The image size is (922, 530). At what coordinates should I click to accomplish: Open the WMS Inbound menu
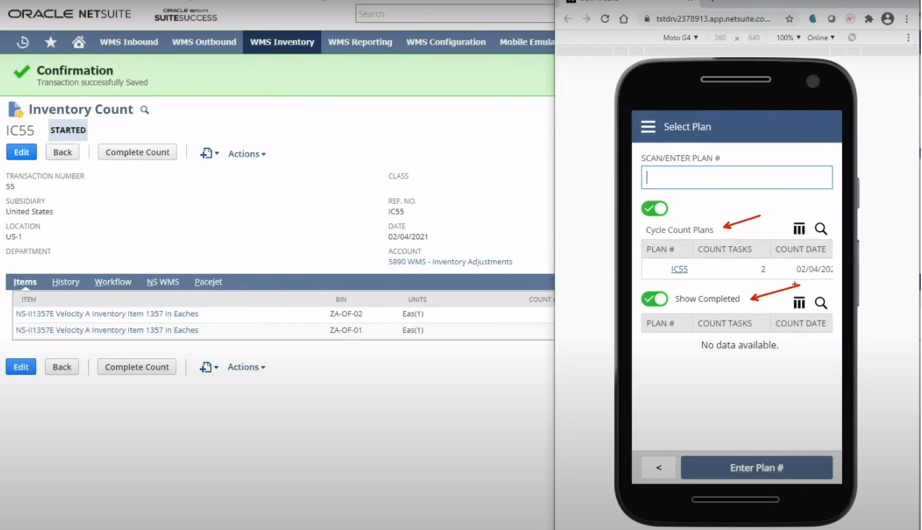129,42
